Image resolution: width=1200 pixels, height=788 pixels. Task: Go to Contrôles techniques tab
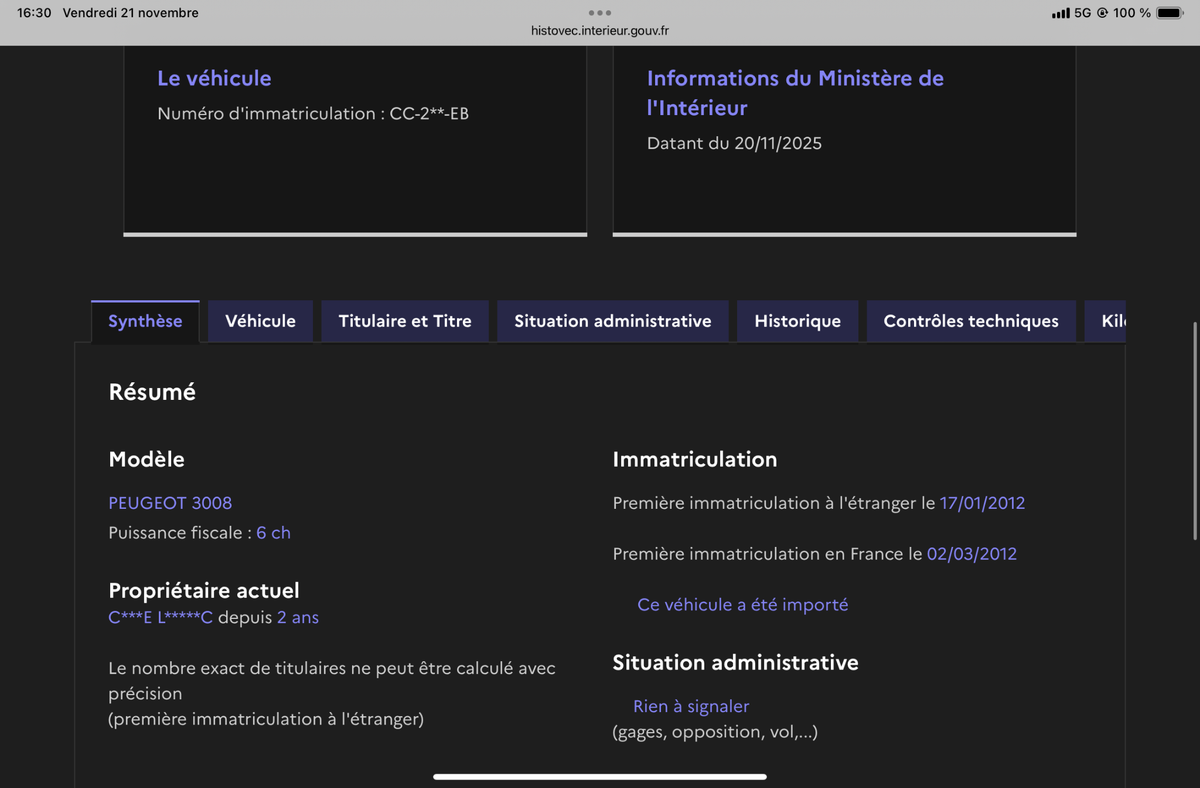(971, 321)
